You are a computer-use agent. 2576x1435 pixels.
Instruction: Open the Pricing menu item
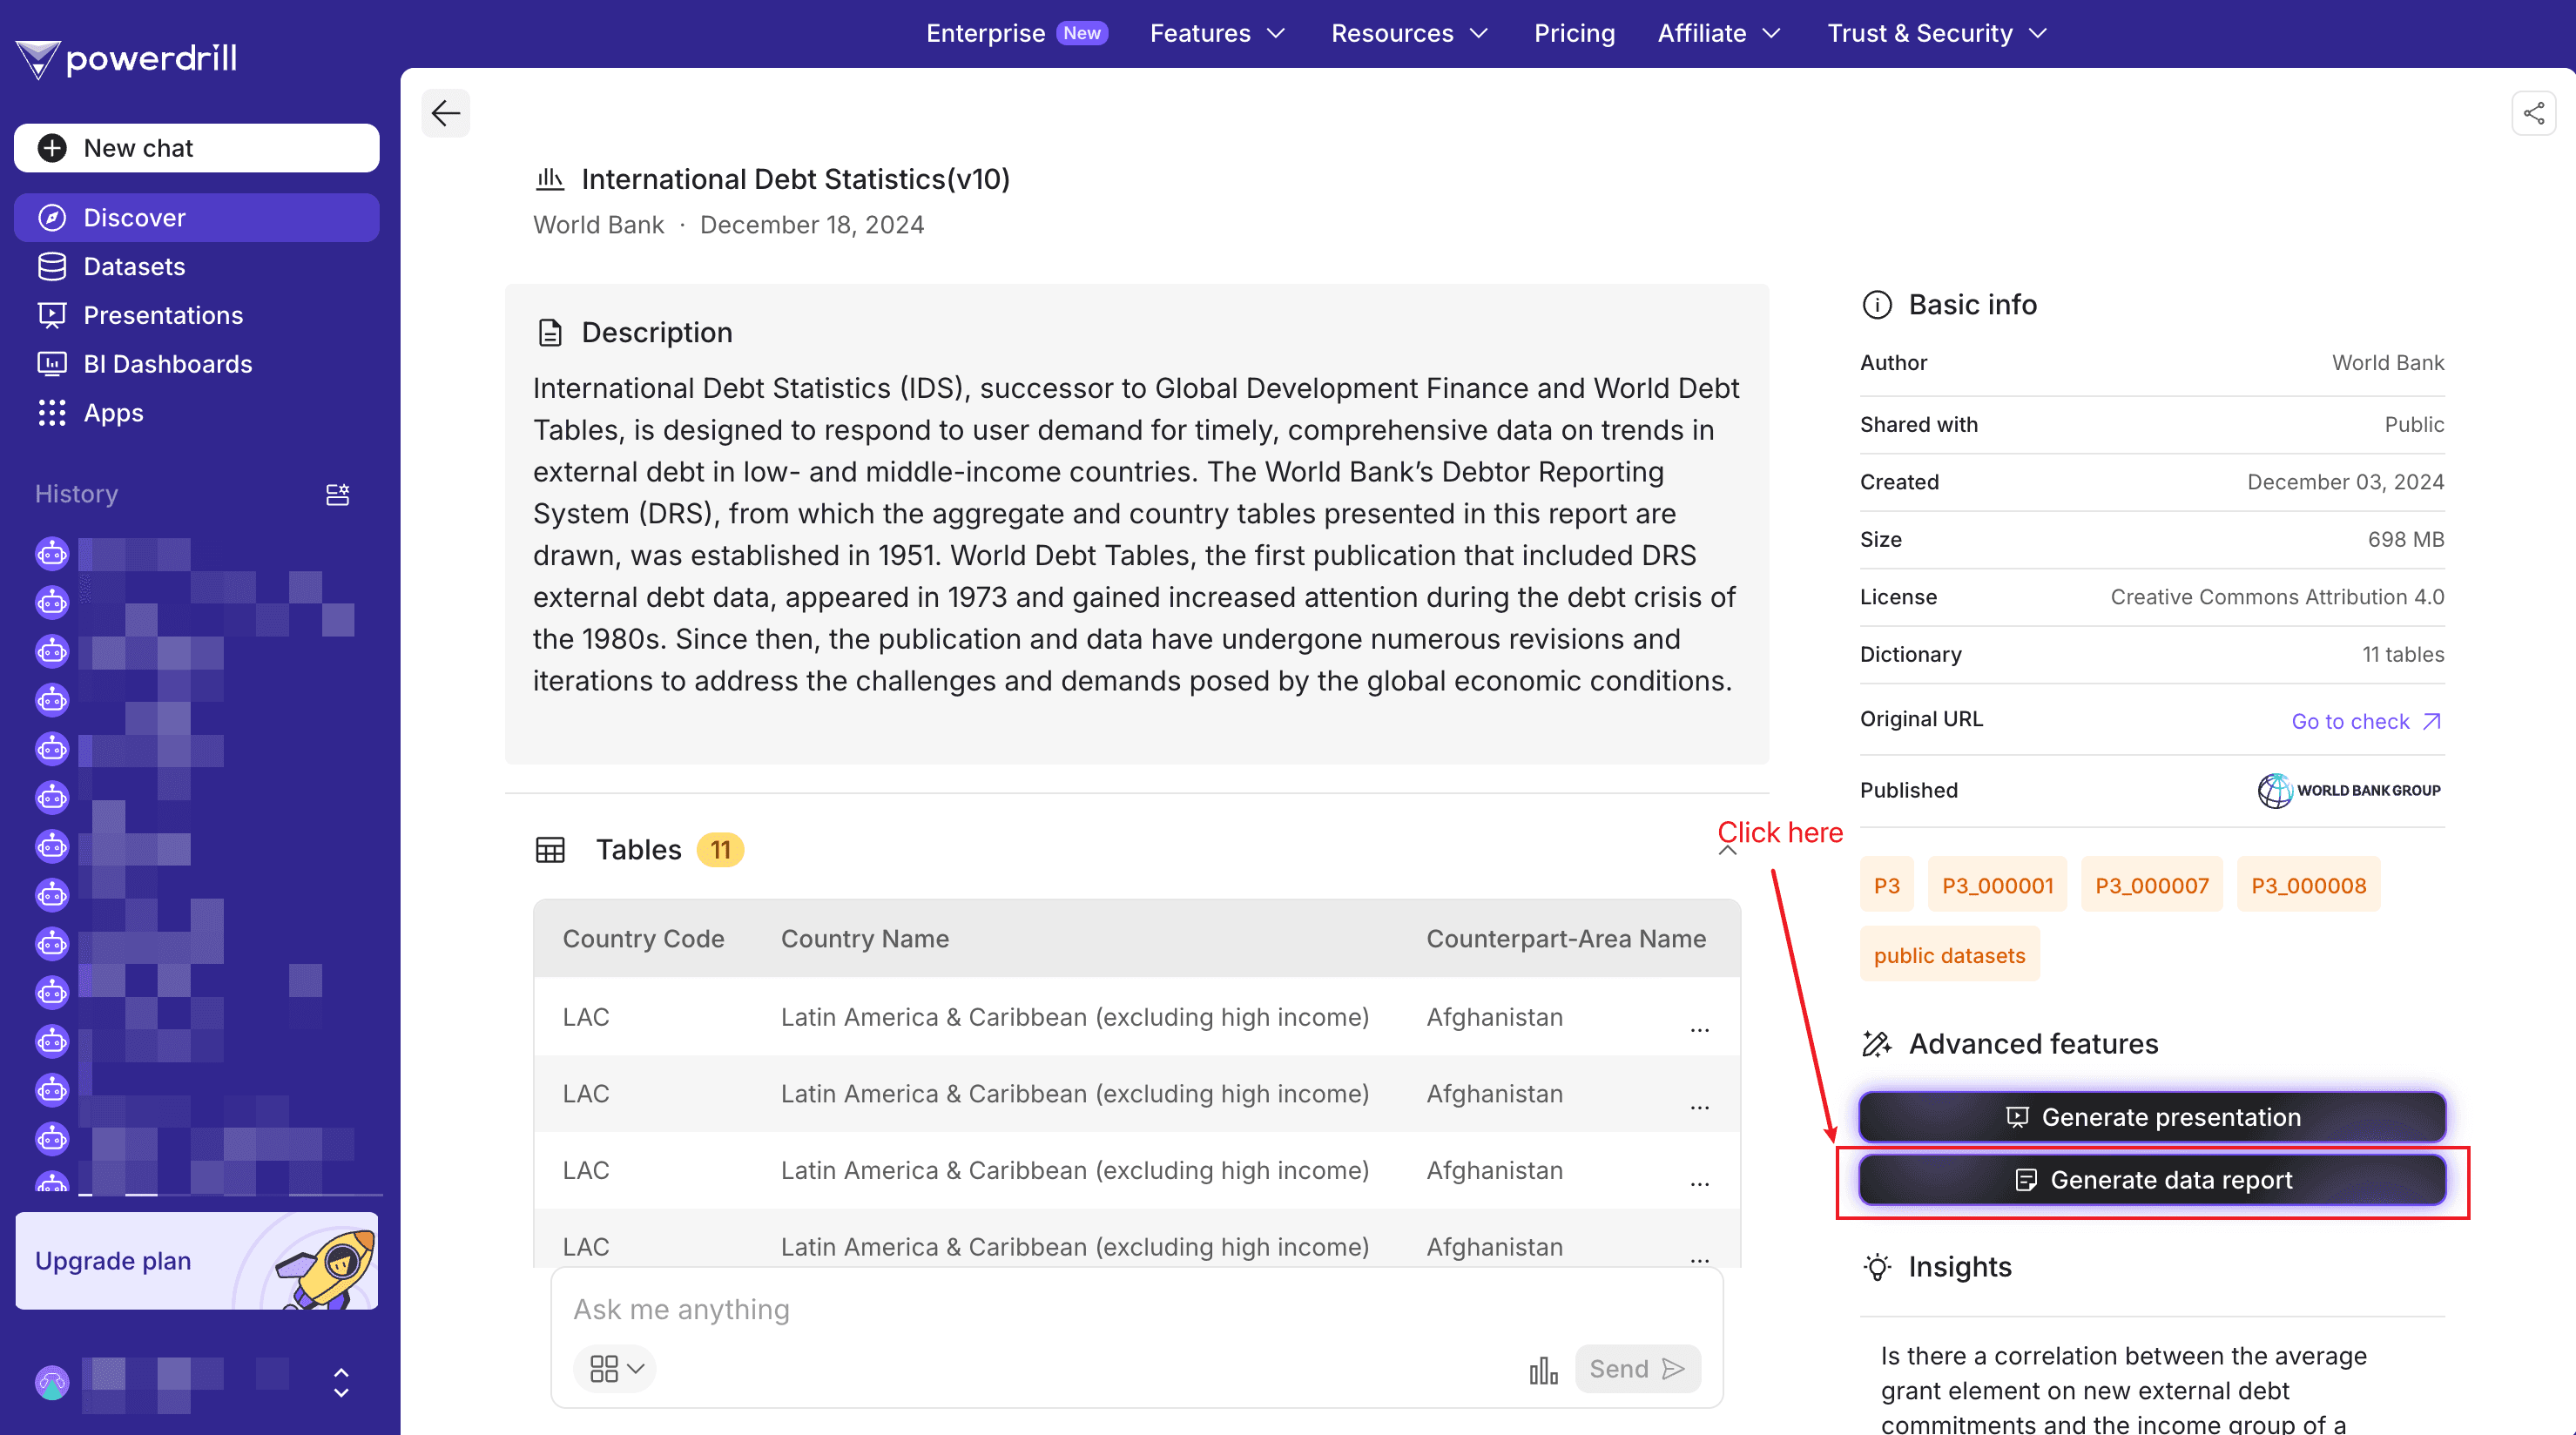point(1574,33)
